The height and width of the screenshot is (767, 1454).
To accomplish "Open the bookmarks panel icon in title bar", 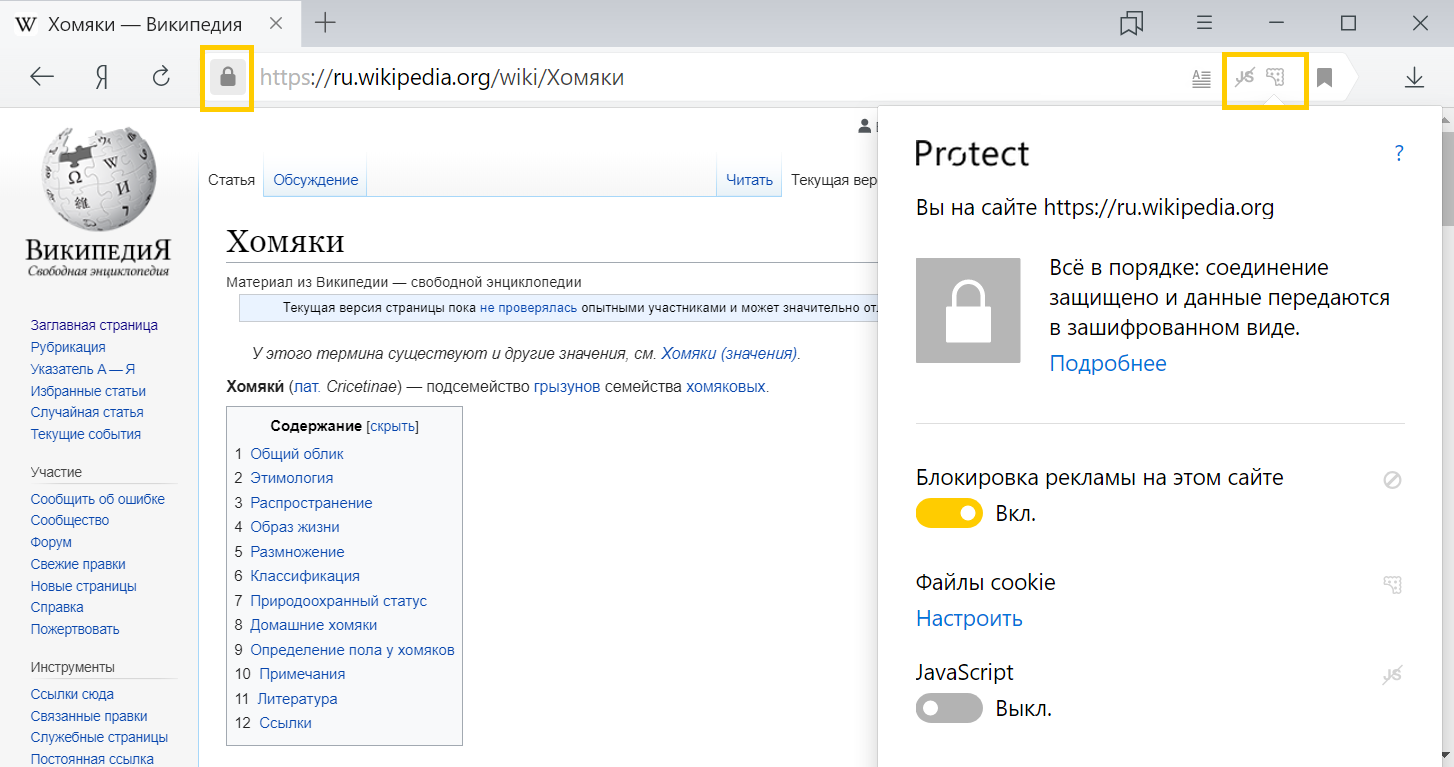I will pyautogui.click(x=1132, y=23).
